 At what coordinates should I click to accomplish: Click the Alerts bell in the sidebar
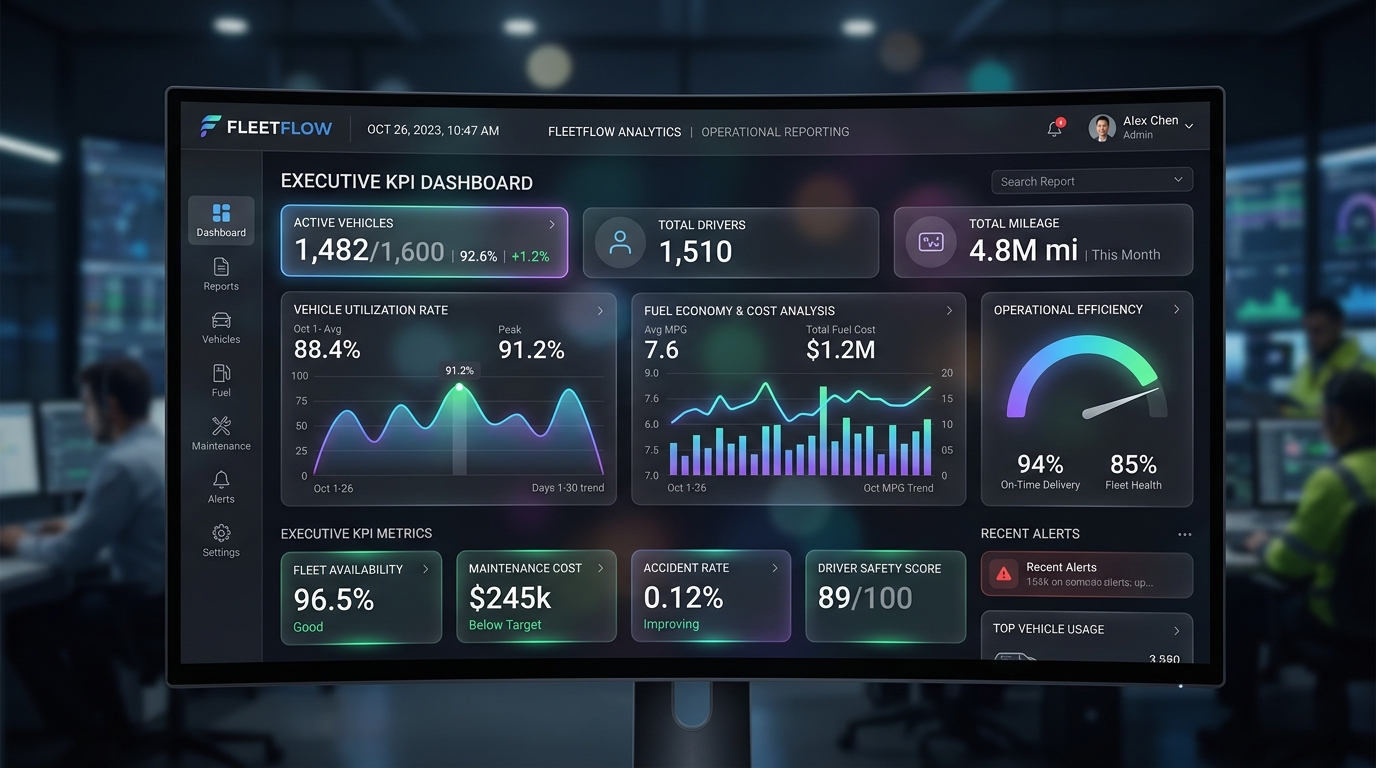[221, 480]
